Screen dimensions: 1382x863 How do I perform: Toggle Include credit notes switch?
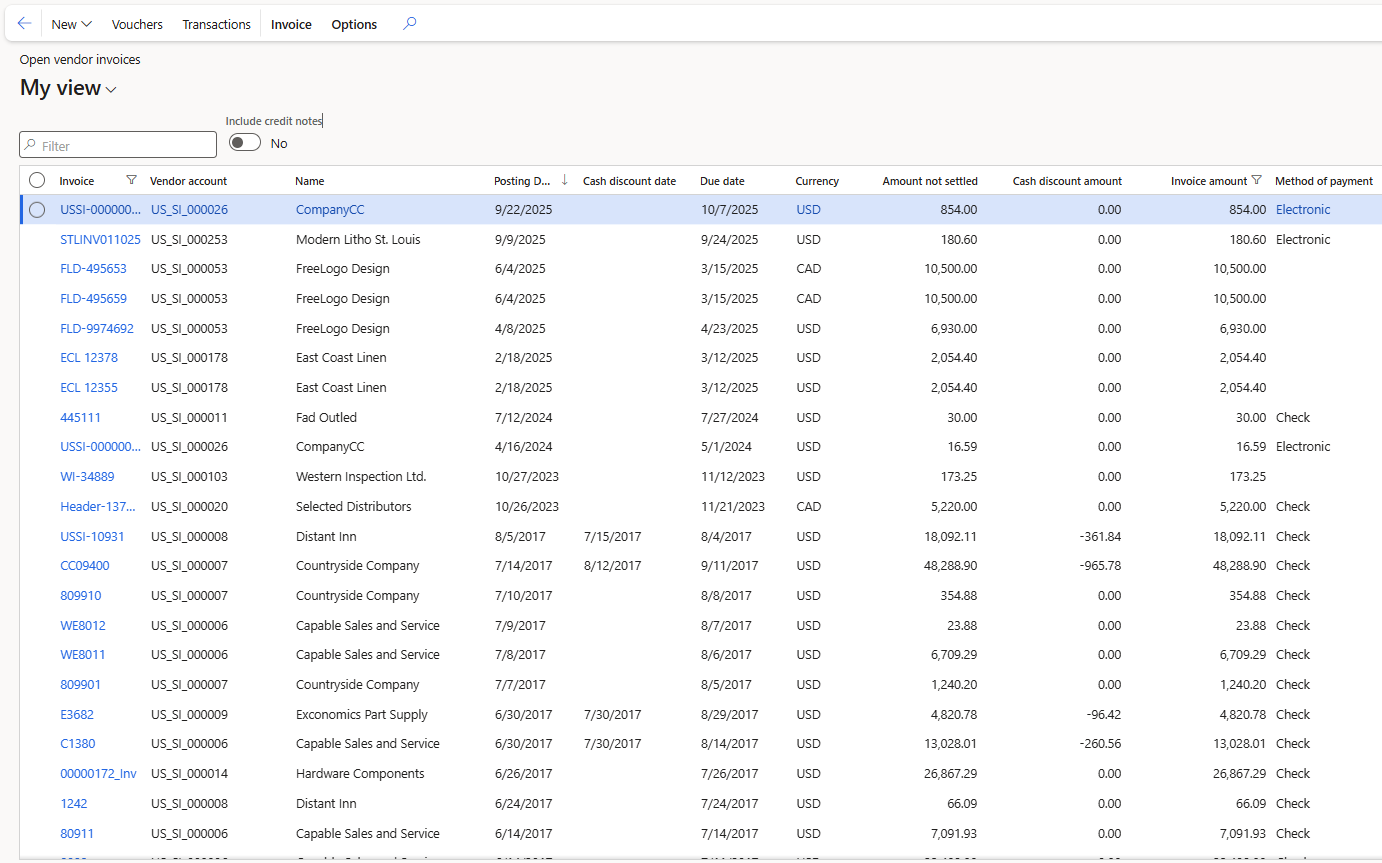(x=245, y=143)
